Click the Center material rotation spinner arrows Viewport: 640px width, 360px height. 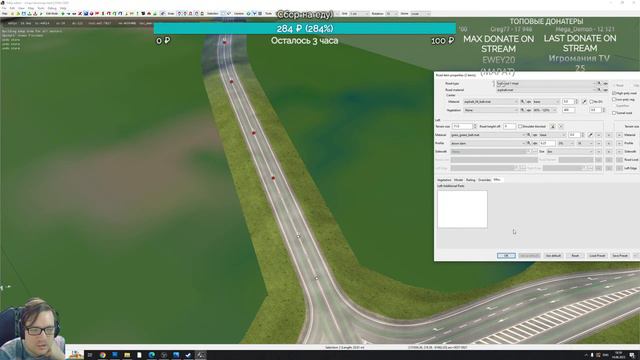point(577,102)
